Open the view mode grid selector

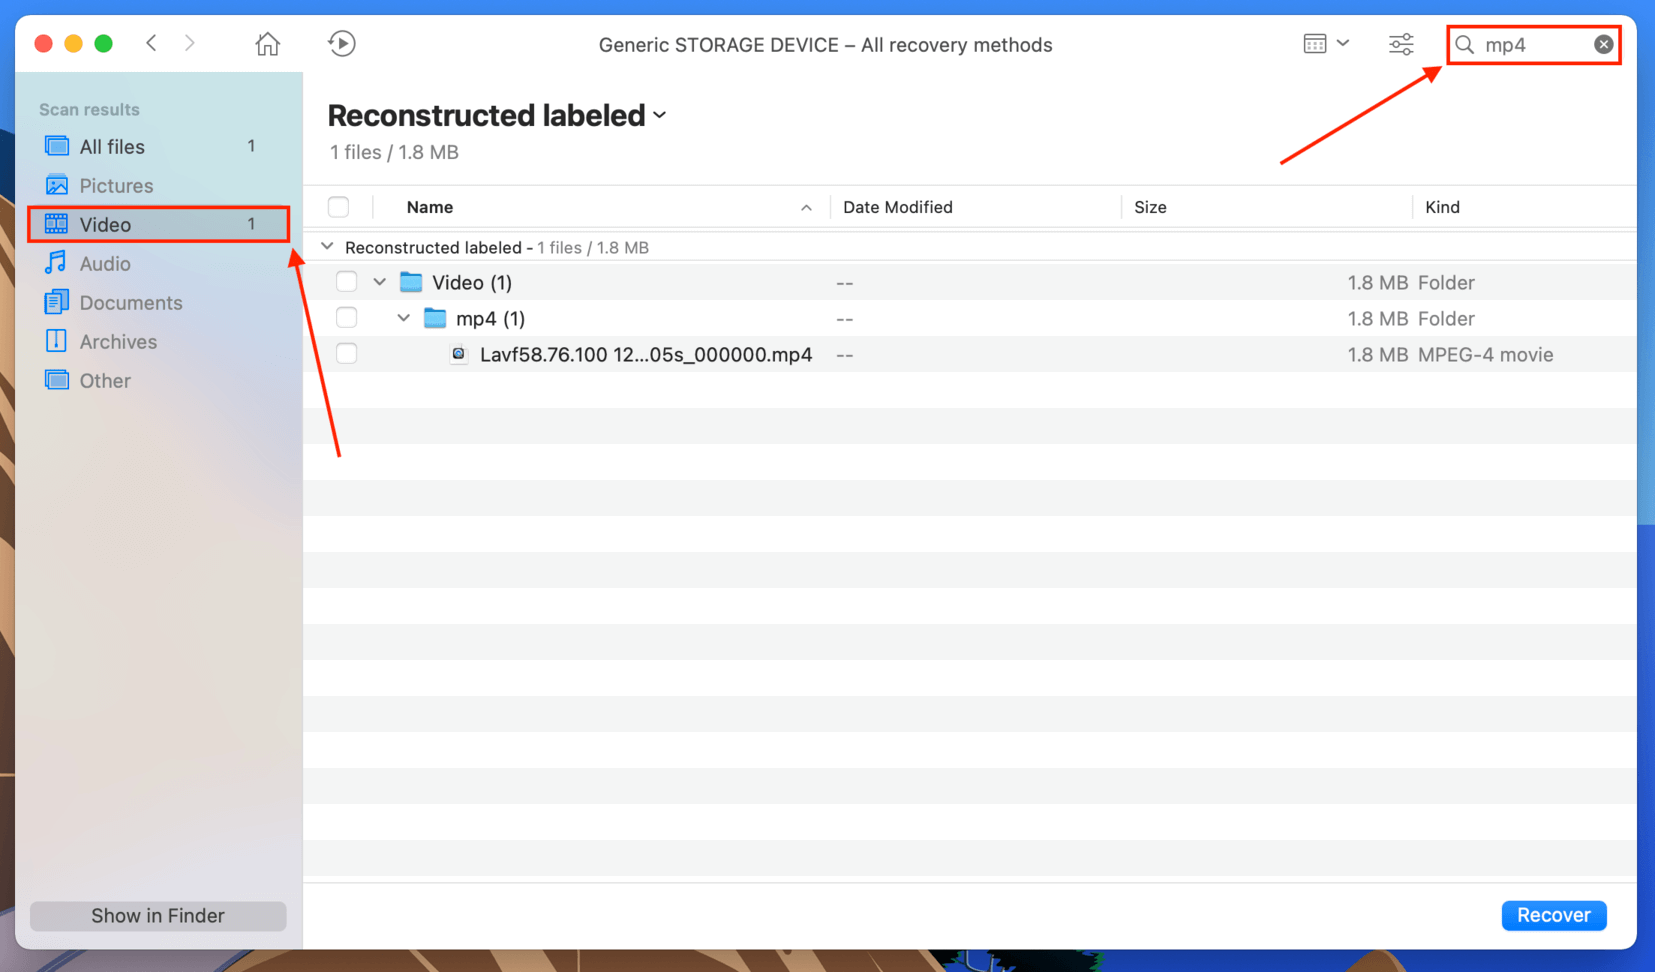click(x=1326, y=43)
